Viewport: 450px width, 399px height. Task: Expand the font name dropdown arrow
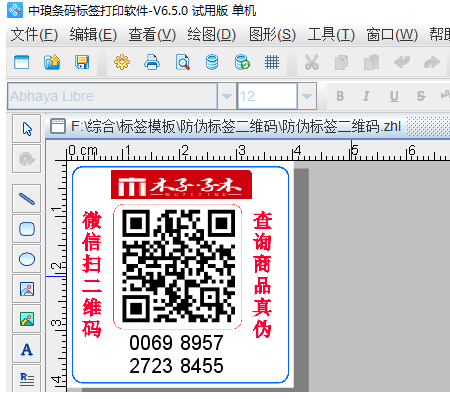click(x=227, y=96)
